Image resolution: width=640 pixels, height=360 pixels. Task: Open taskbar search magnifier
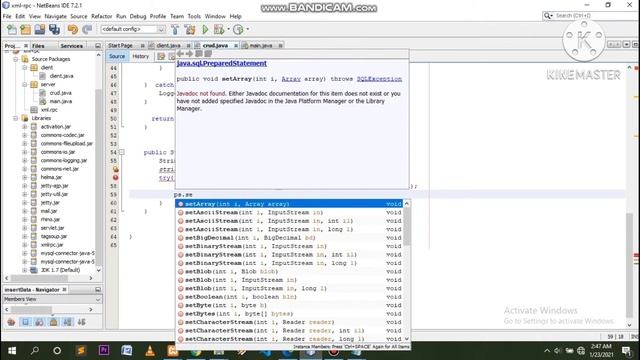[x=35, y=351]
